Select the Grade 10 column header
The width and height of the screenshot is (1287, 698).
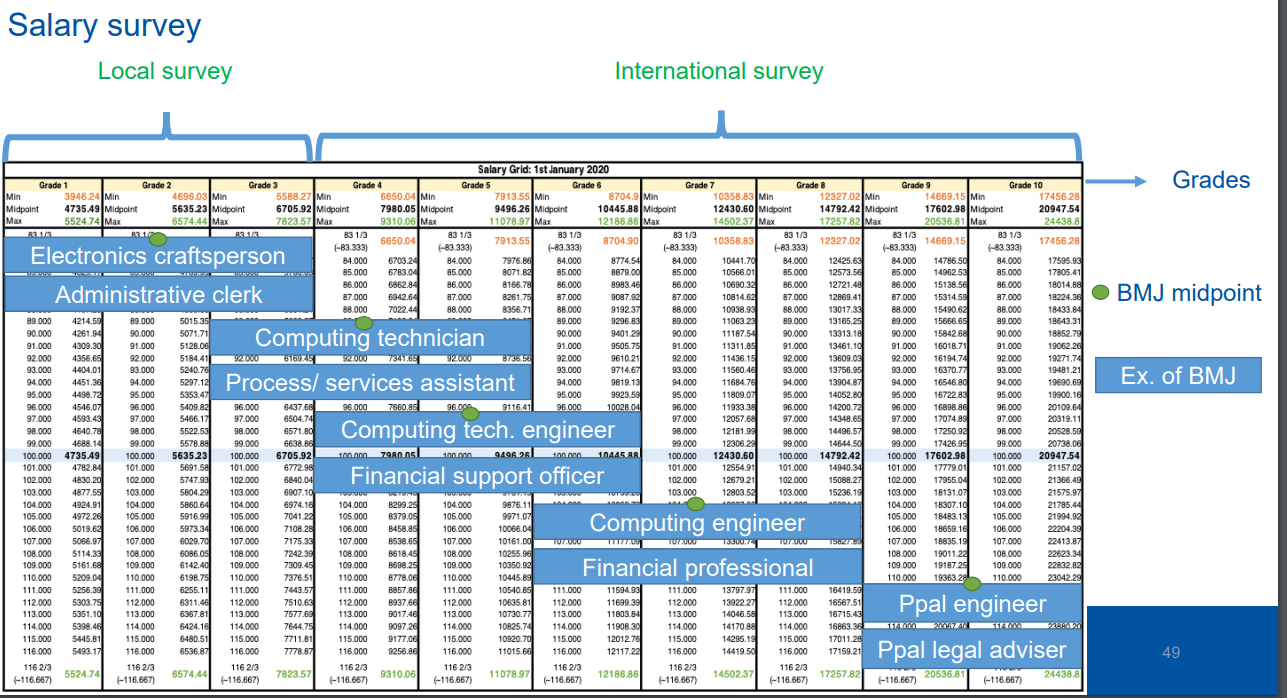(x=1026, y=185)
